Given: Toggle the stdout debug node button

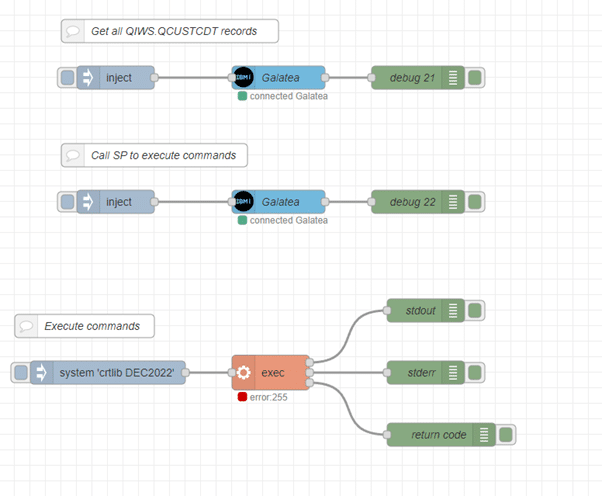Looking at the screenshot, I should click(x=475, y=311).
